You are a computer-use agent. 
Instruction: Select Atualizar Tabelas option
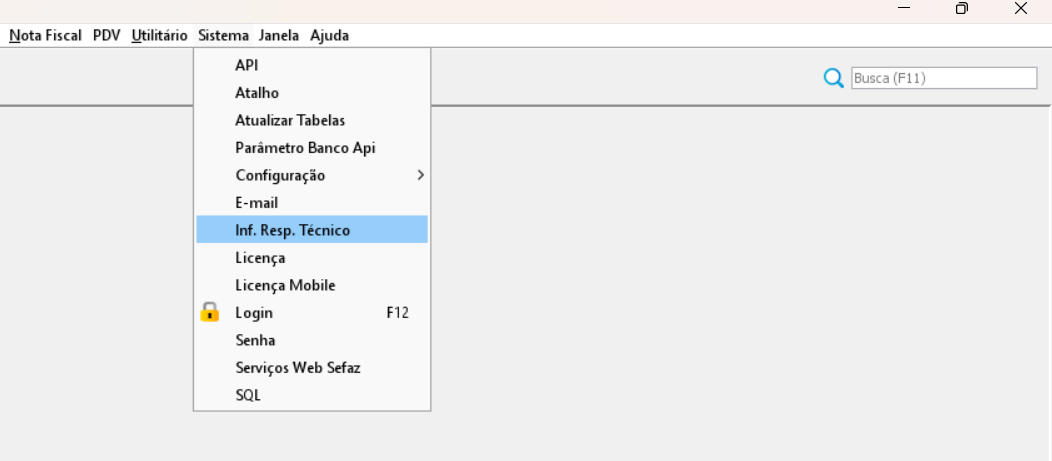point(290,120)
